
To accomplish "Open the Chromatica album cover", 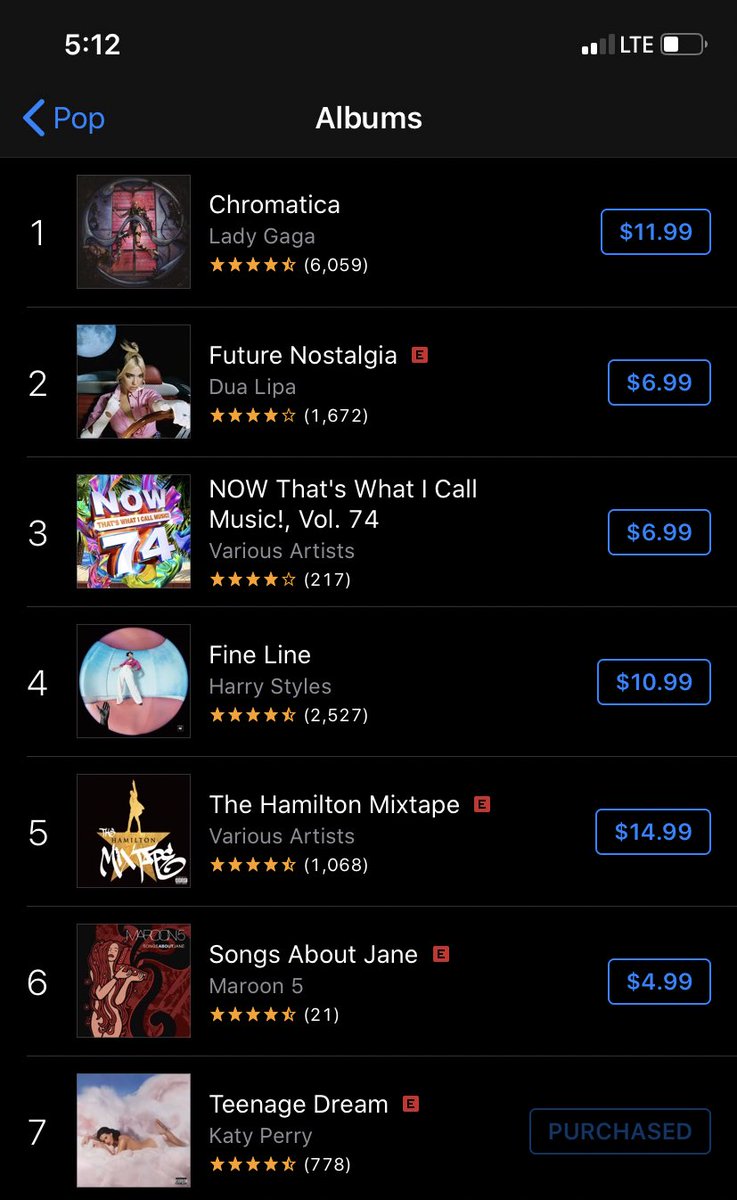I will [134, 232].
